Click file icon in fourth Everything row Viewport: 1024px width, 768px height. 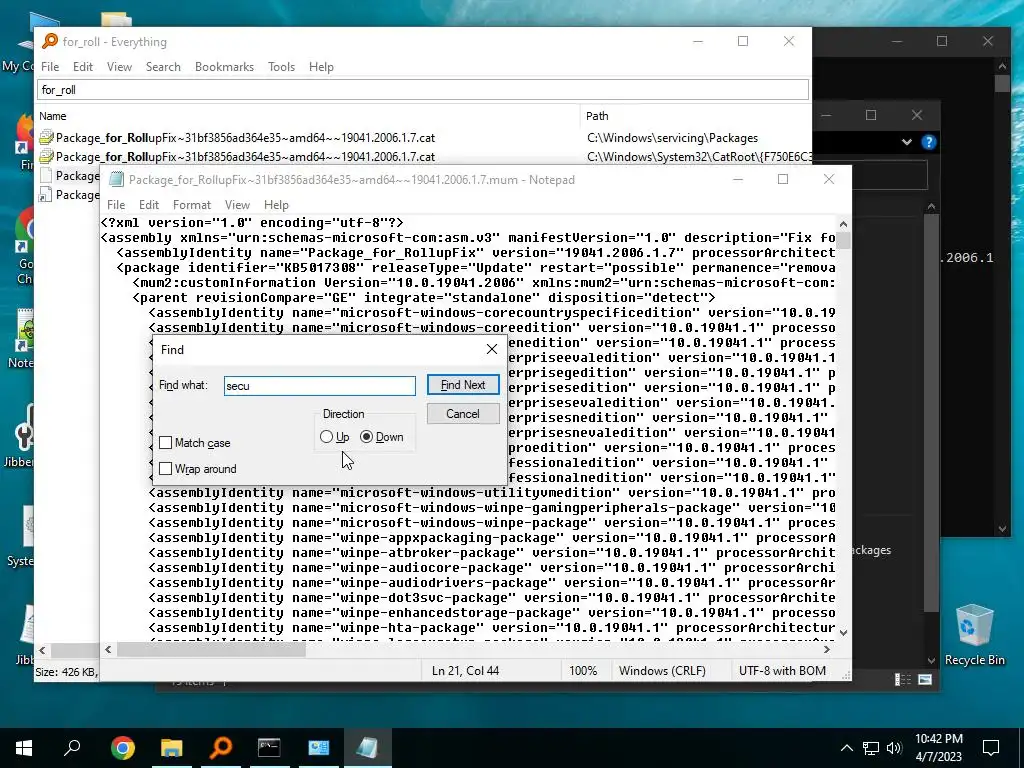tap(46, 195)
